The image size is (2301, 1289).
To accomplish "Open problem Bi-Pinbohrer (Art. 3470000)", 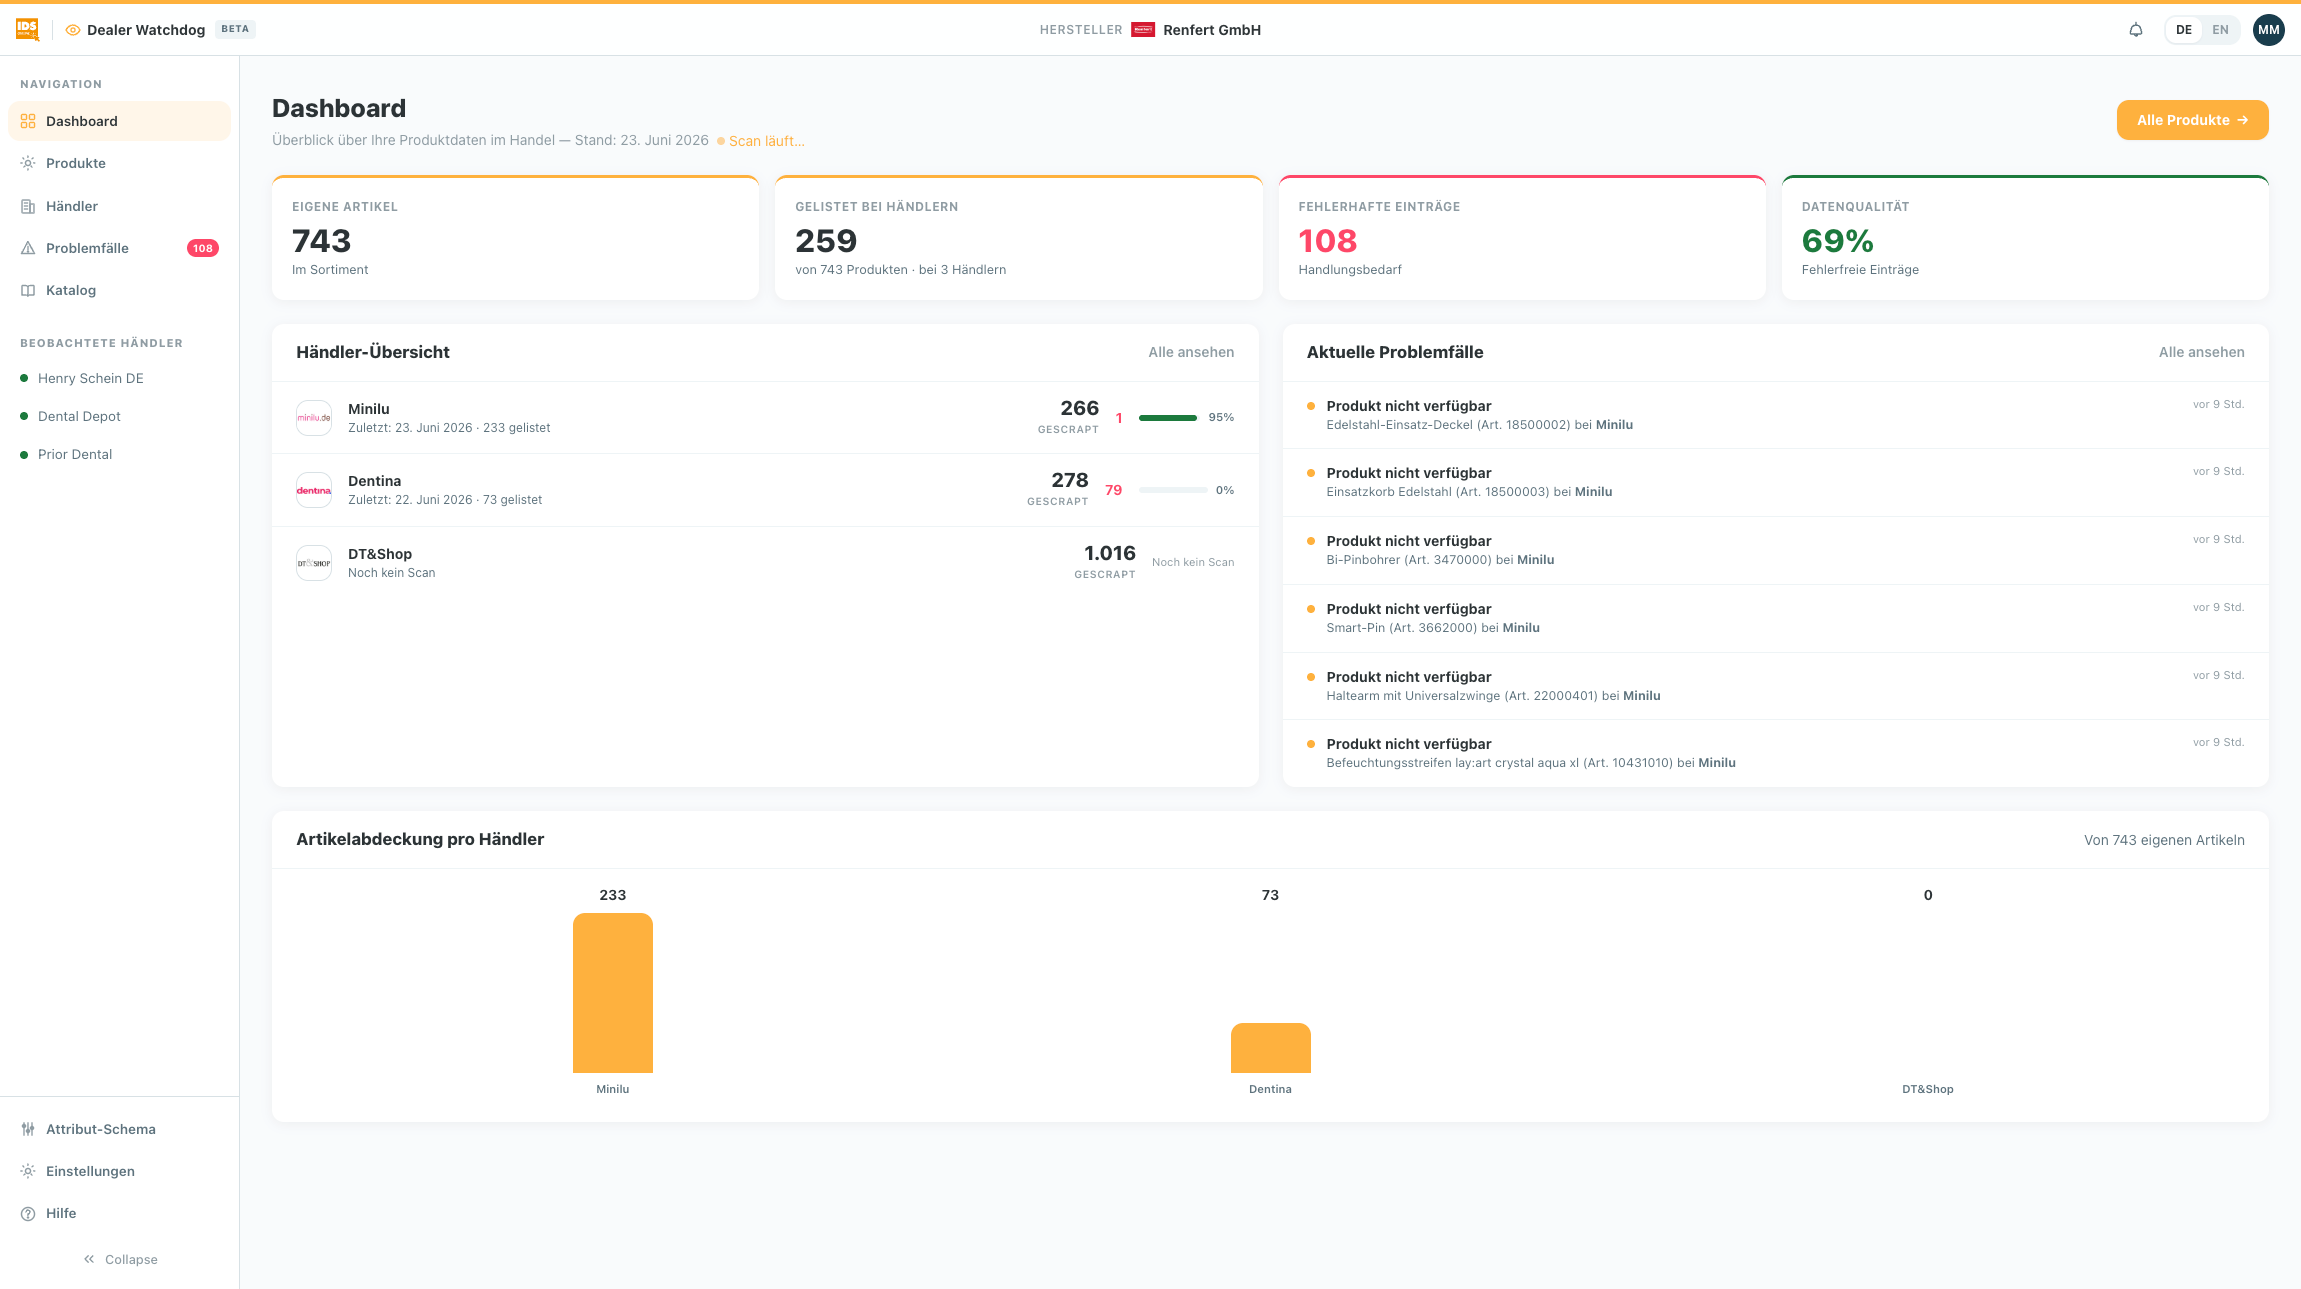I will coord(1775,550).
